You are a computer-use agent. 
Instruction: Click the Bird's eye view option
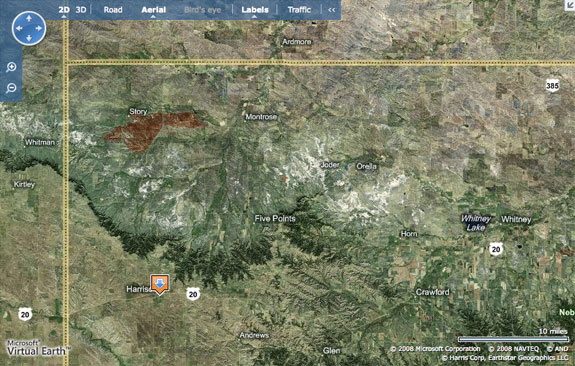(x=203, y=10)
